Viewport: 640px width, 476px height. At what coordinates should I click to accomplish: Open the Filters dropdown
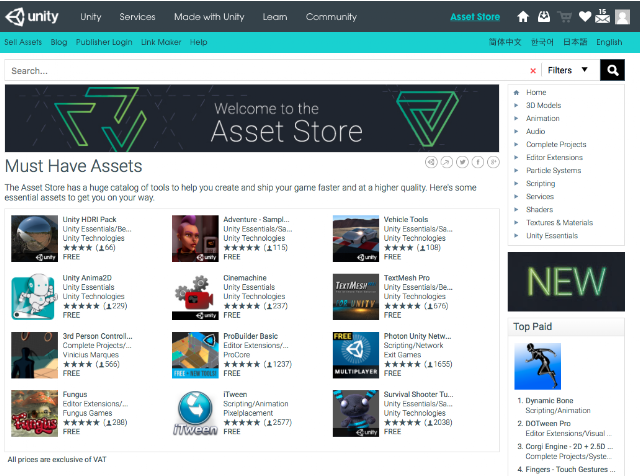pyautogui.click(x=568, y=70)
